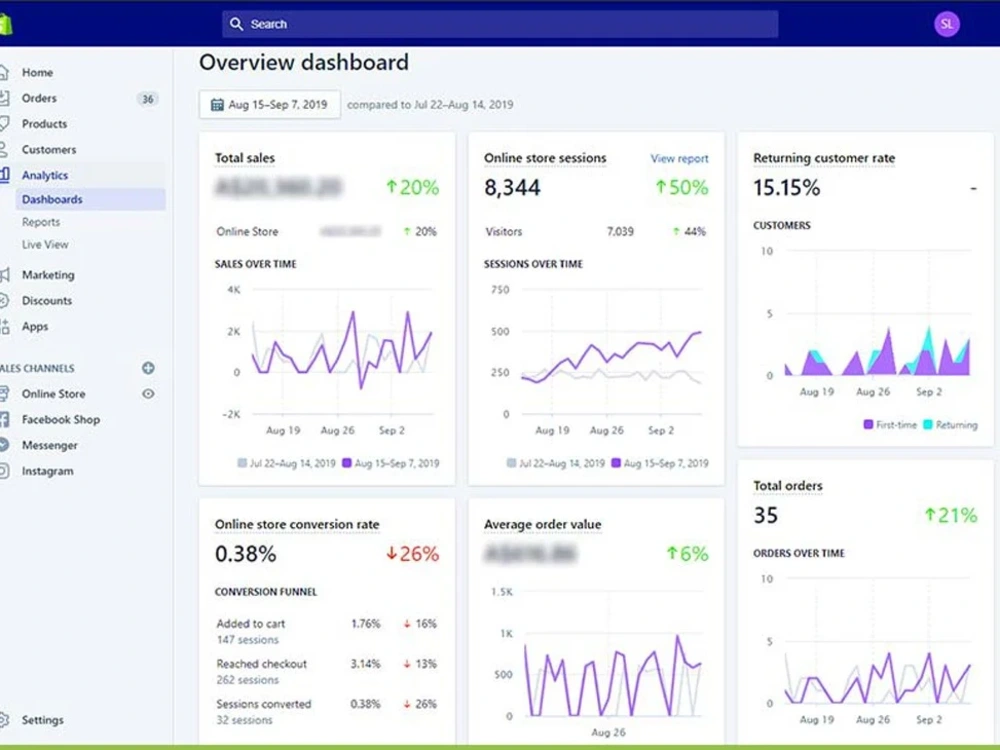Viewport: 1000px width, 750px height.
Task: Open the Online Store sales channel
Action: point(54,394)
